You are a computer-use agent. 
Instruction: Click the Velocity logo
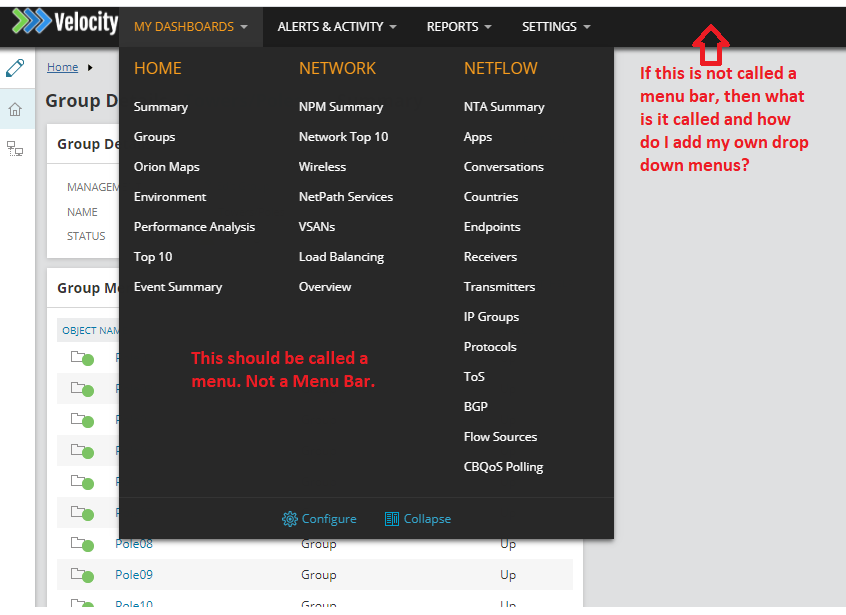coord(65,23)
